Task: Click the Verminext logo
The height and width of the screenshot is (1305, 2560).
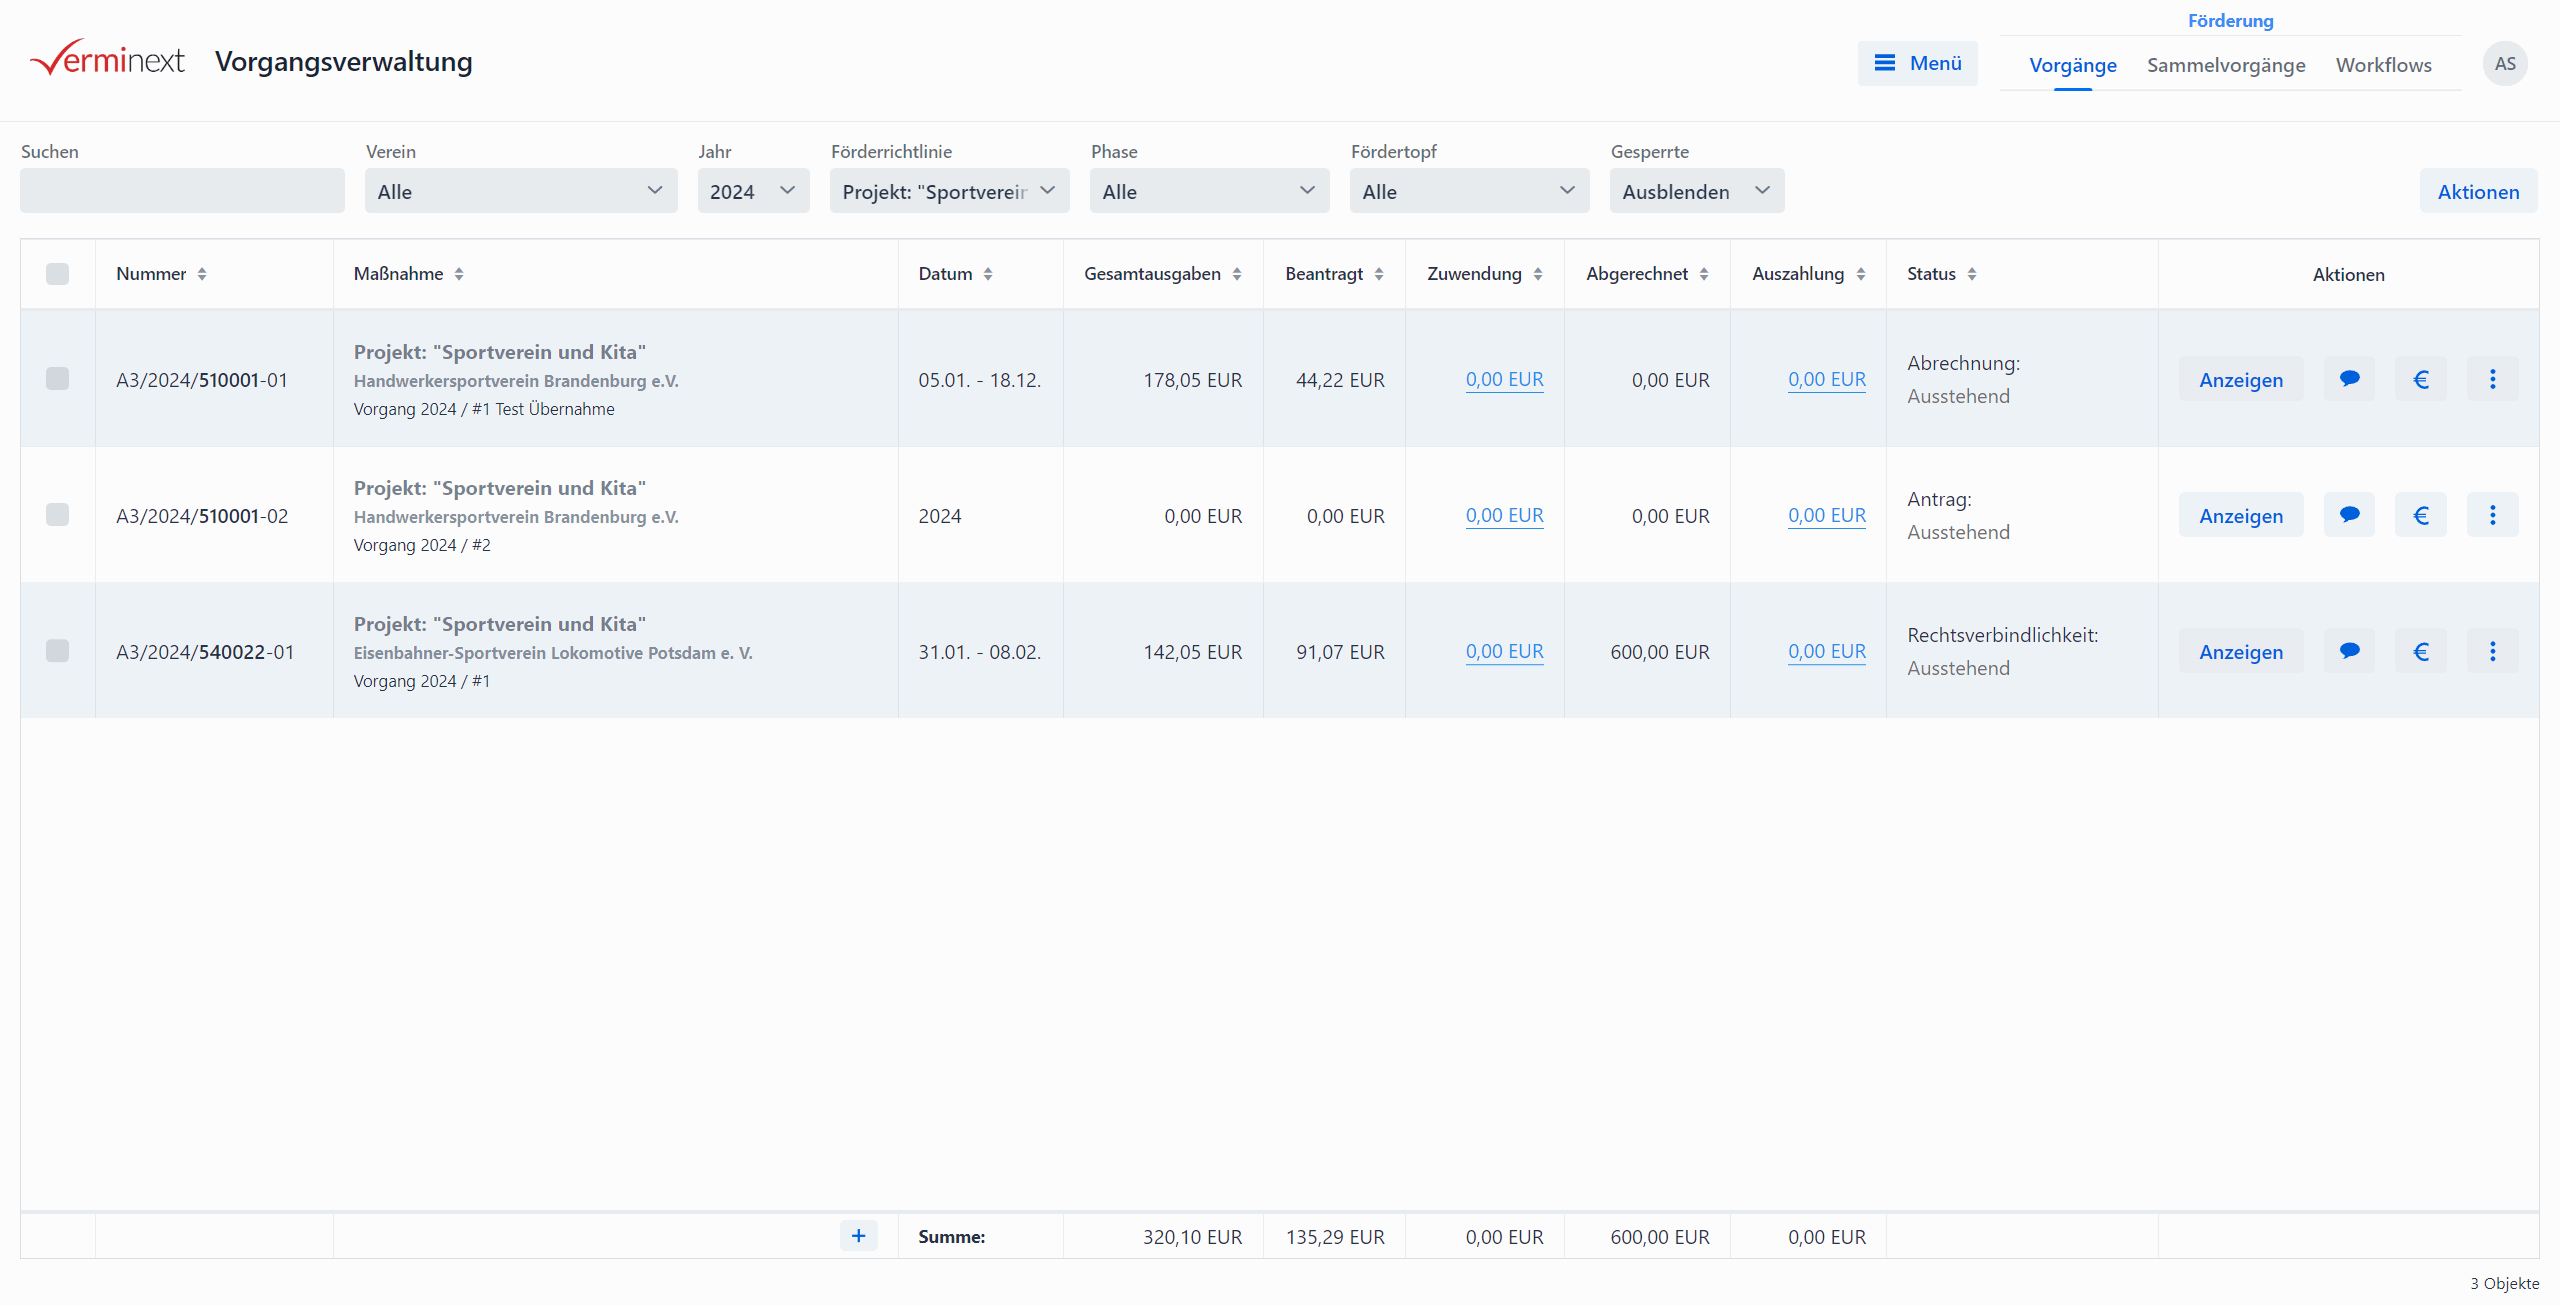Action: (x=108, y=60)
